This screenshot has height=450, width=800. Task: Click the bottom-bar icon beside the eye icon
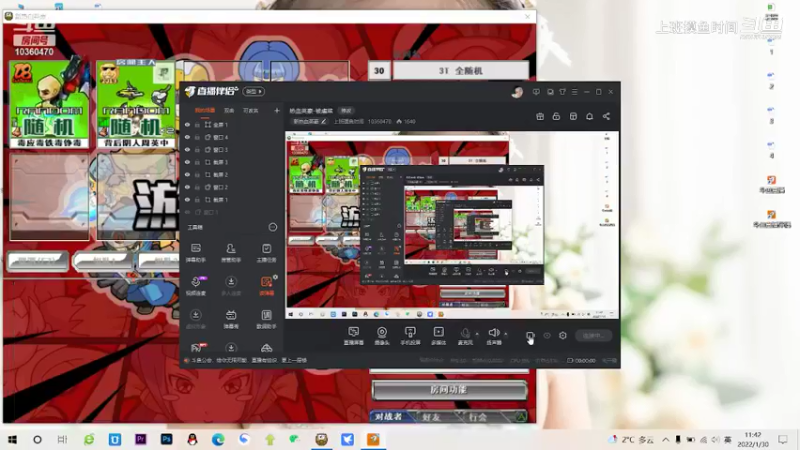point(530,336)
